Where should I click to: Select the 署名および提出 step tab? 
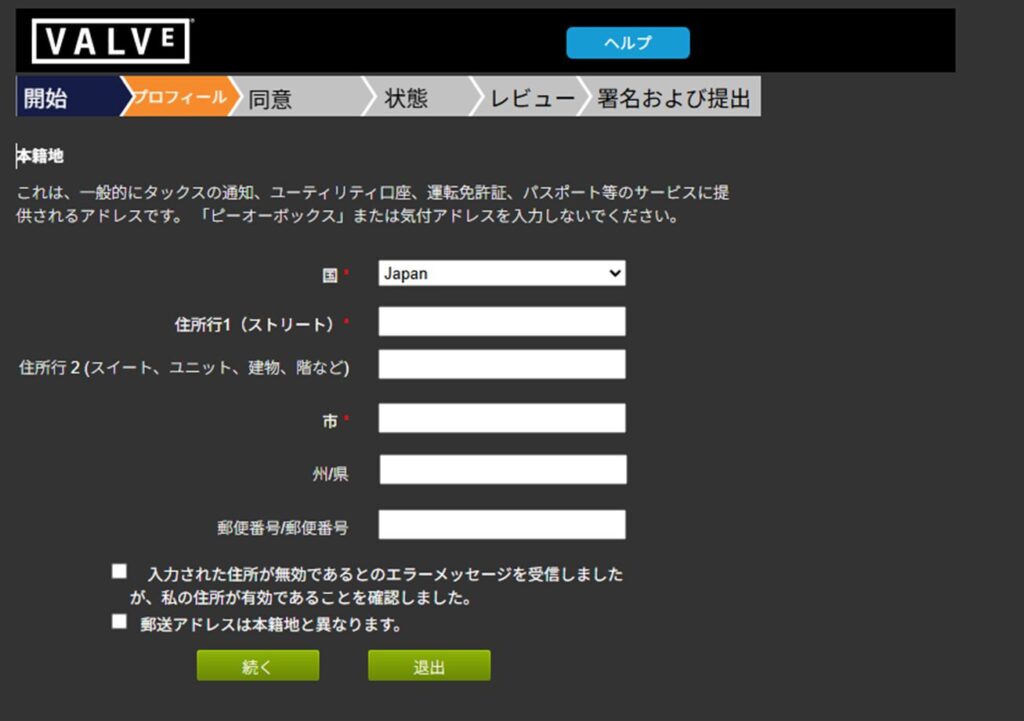pos(672,98)
